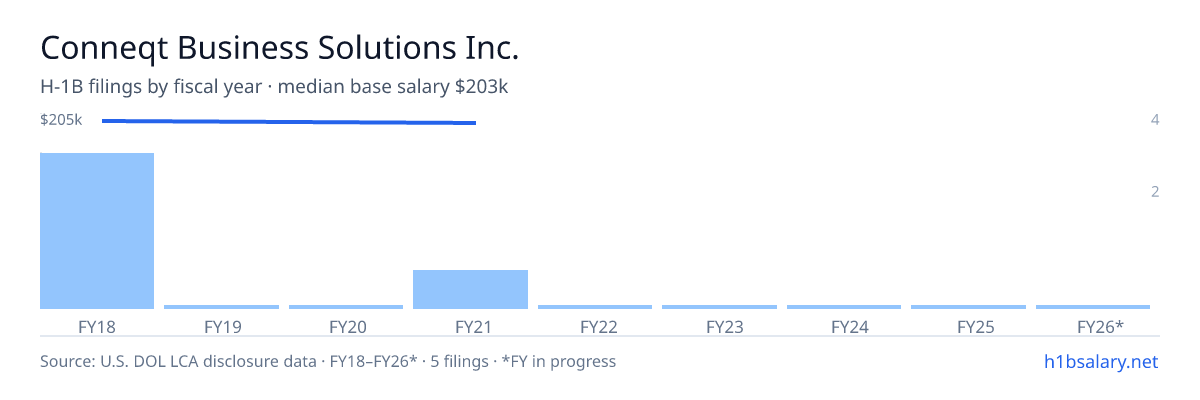Select the FY26* bar stub

tap(1093, 307)
